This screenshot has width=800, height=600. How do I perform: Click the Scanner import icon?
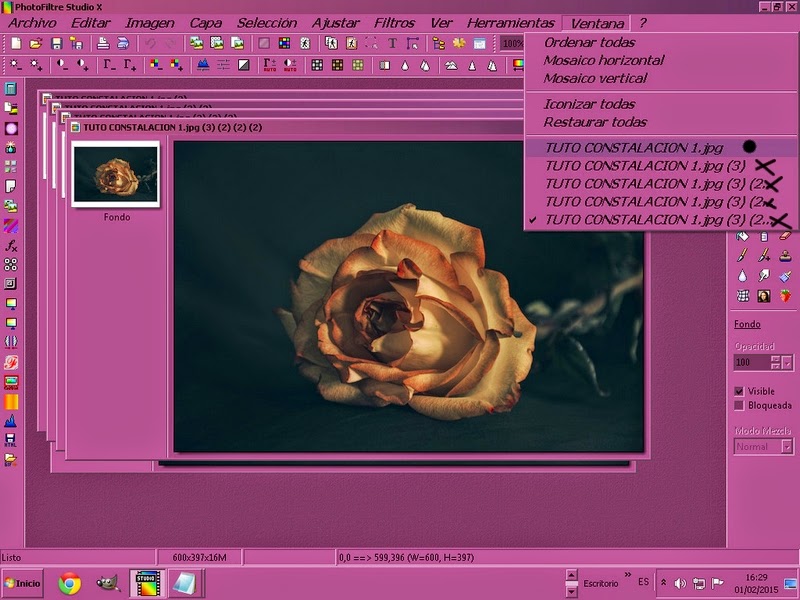click(x=123, y=44)
